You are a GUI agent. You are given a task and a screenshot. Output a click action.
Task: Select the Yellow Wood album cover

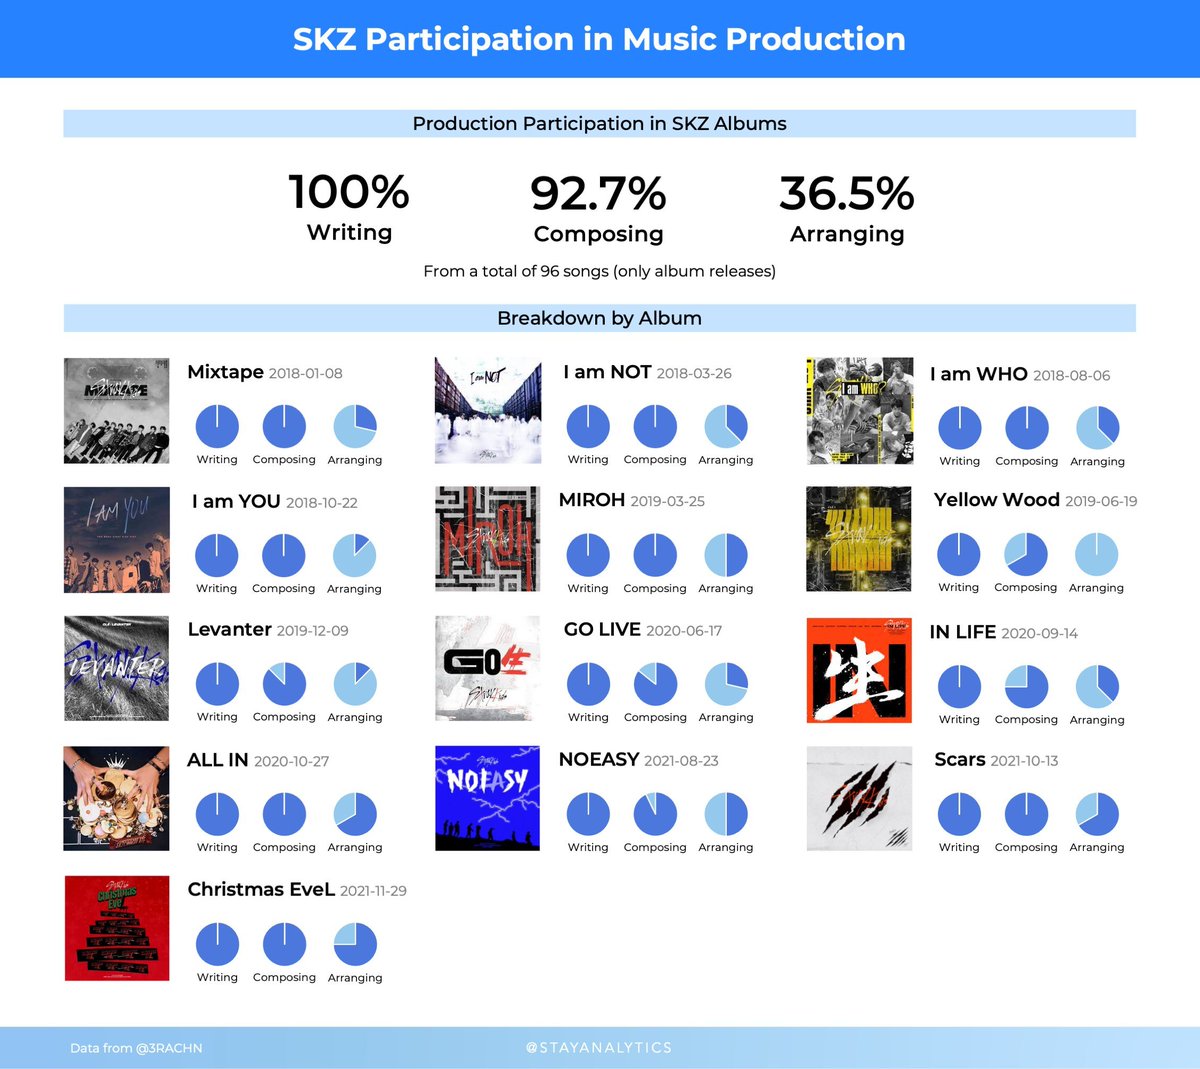(859, 539)
